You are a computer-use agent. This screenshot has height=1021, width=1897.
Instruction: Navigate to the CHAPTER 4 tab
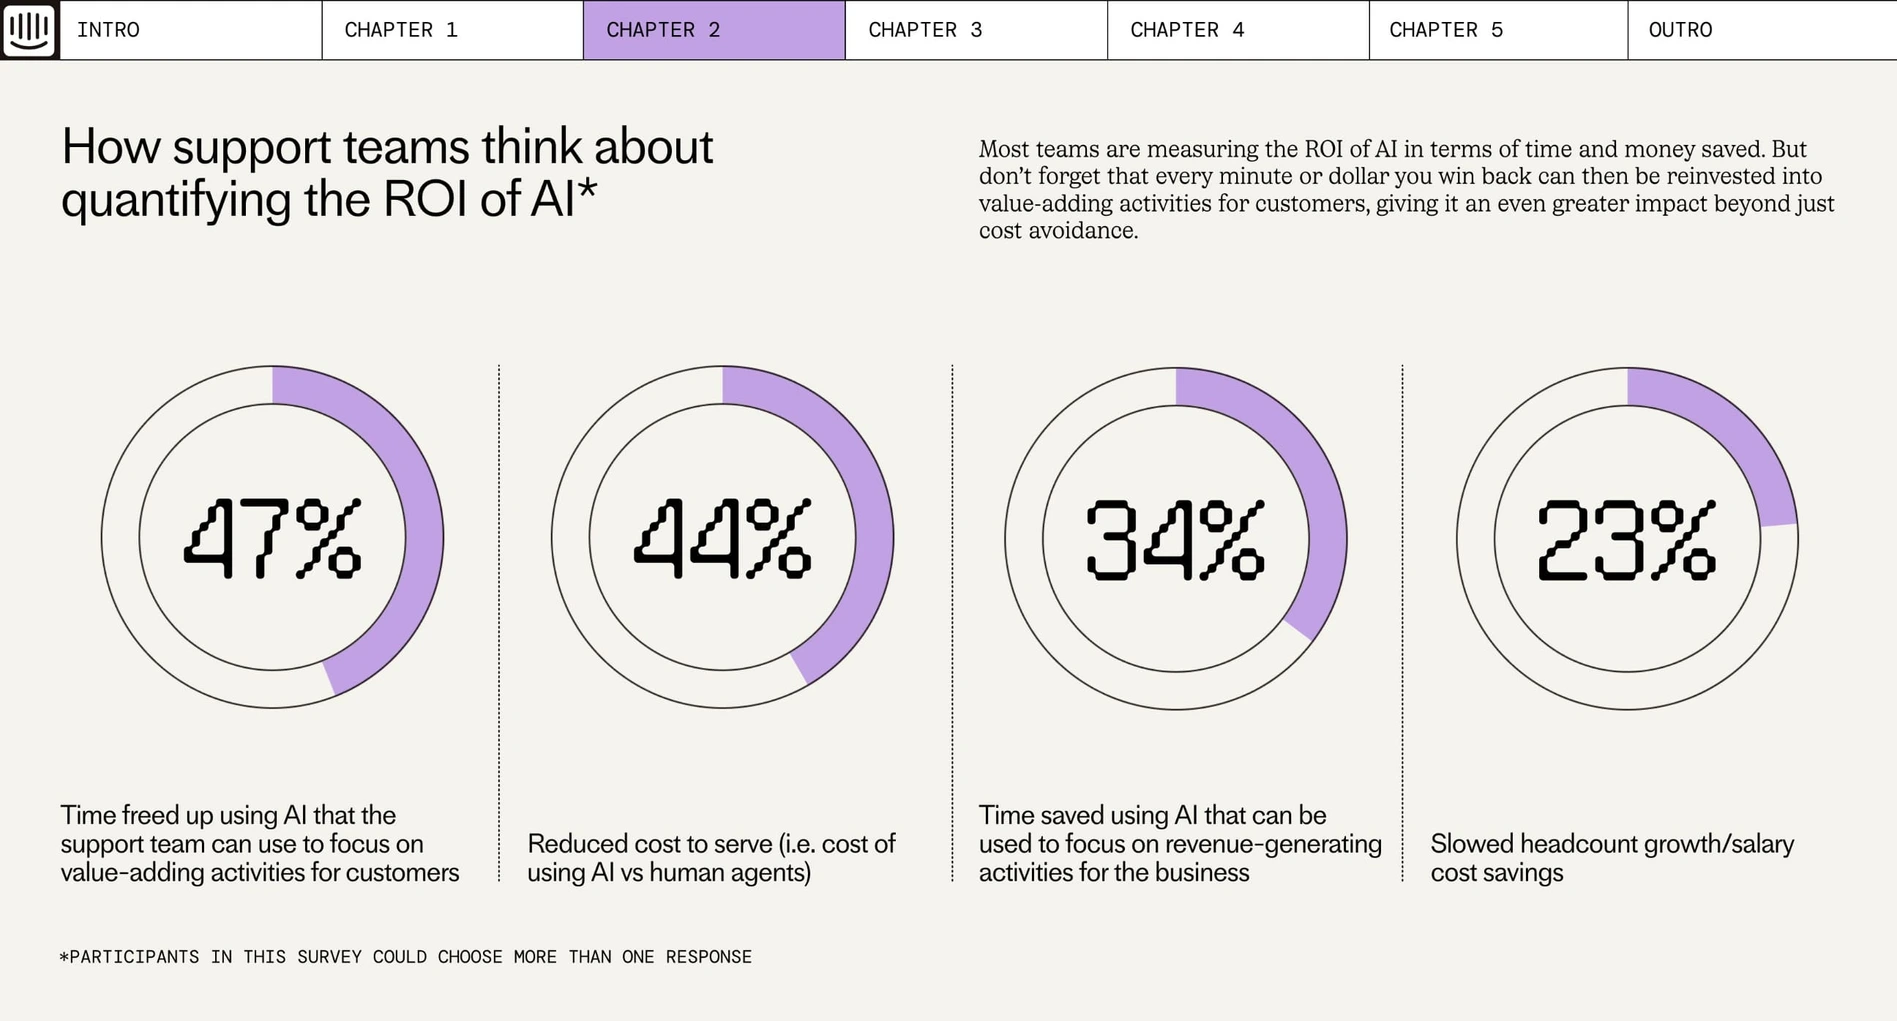coord(1238,30)
